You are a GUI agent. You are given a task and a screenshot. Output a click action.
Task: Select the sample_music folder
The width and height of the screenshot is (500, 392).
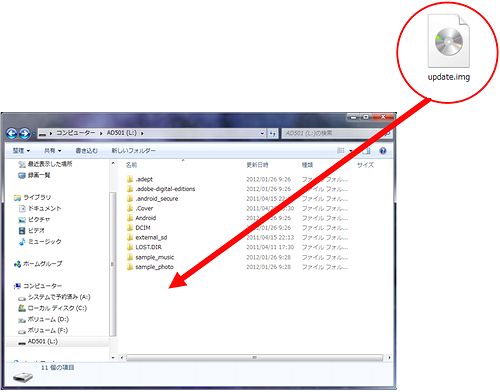(151, 257)
